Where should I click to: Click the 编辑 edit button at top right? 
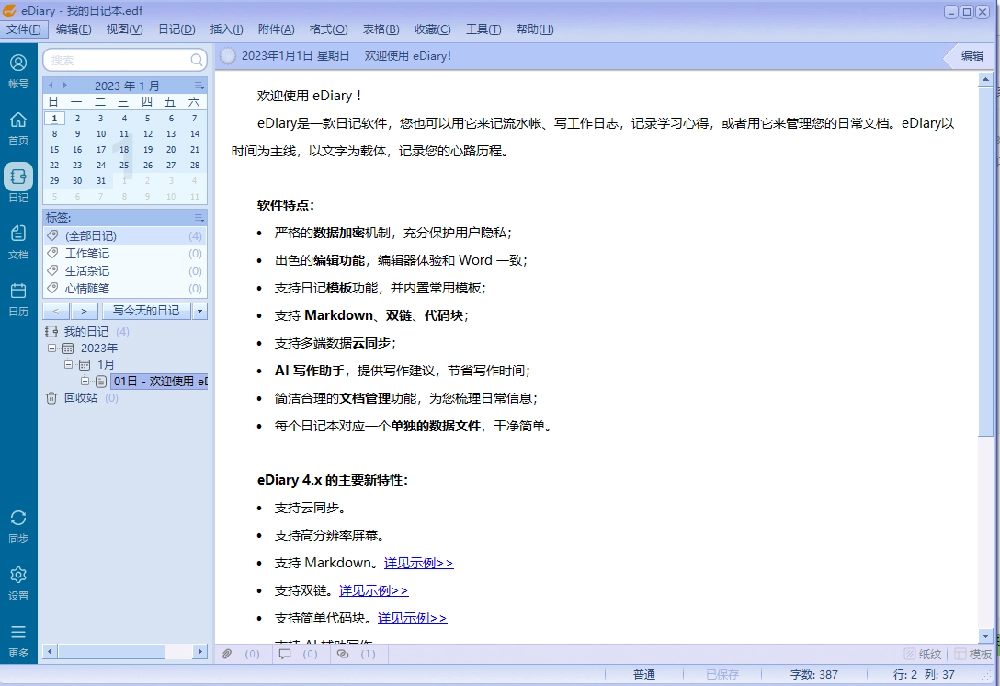pyautogui.click(x=972, y=56)
